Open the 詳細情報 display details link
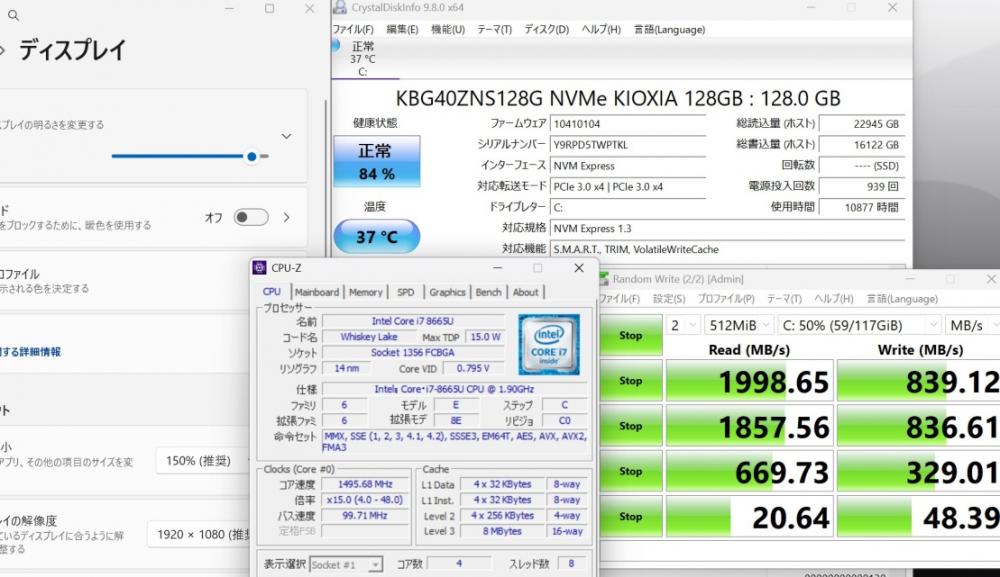1000x577 pixels. pyautogui.click(x=31, y=352)
